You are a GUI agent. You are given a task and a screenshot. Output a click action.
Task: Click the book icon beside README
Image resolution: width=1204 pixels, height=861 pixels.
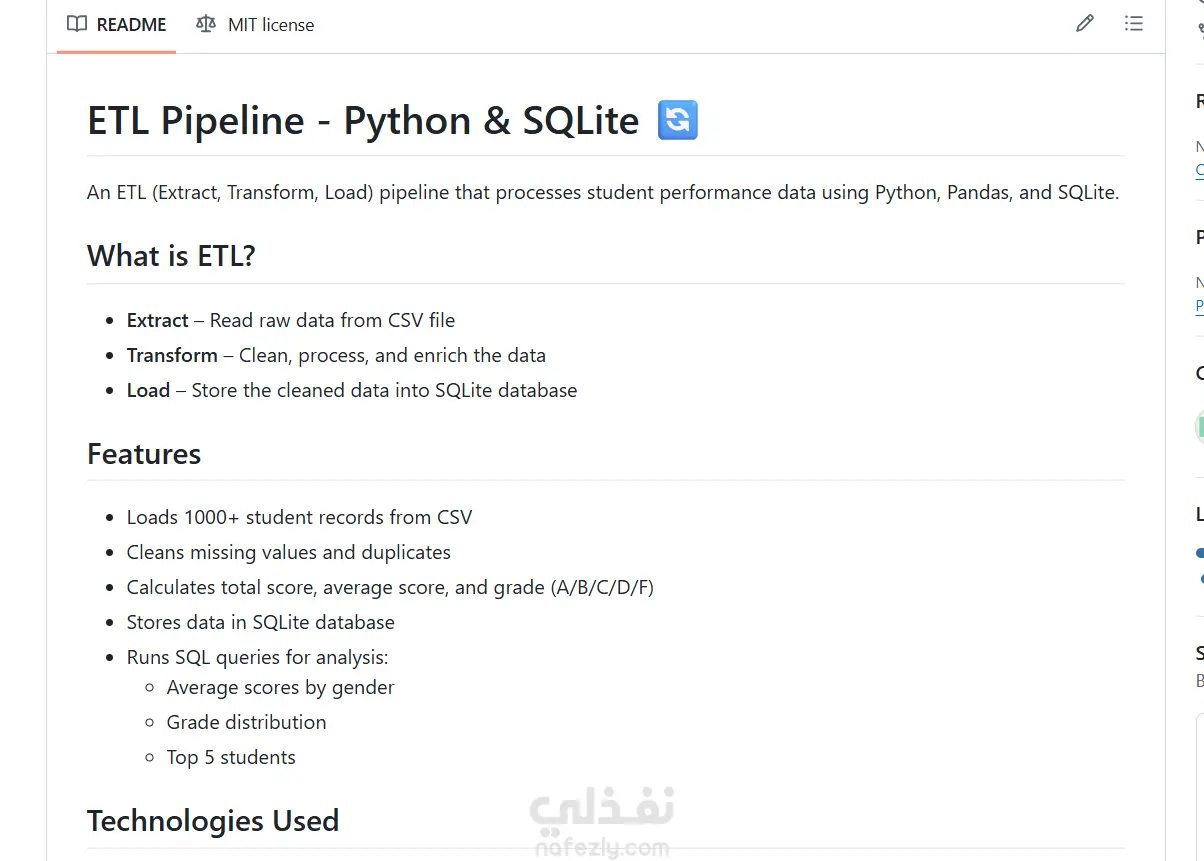[x=77, y=24]
